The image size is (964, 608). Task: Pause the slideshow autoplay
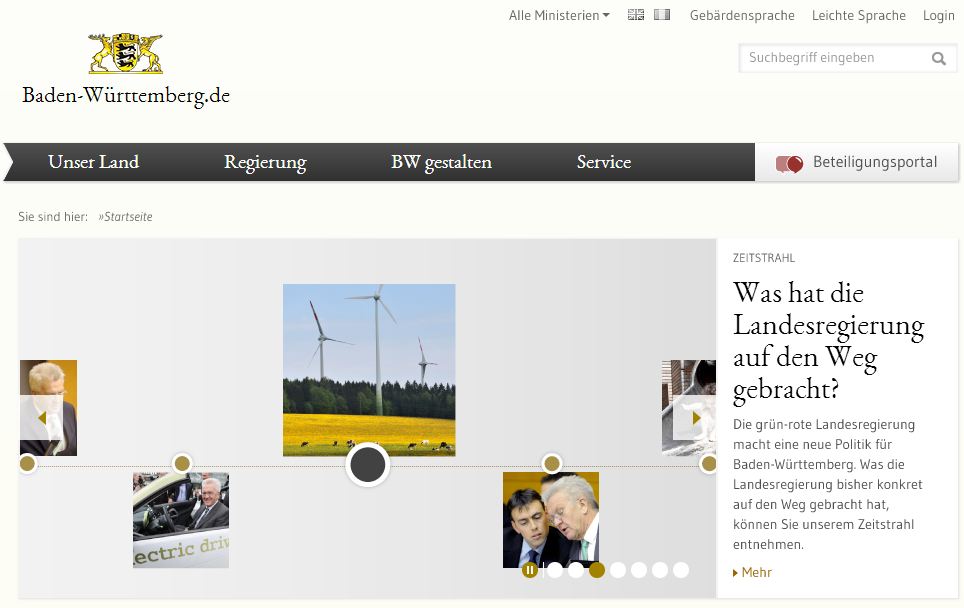pos(530,570)
